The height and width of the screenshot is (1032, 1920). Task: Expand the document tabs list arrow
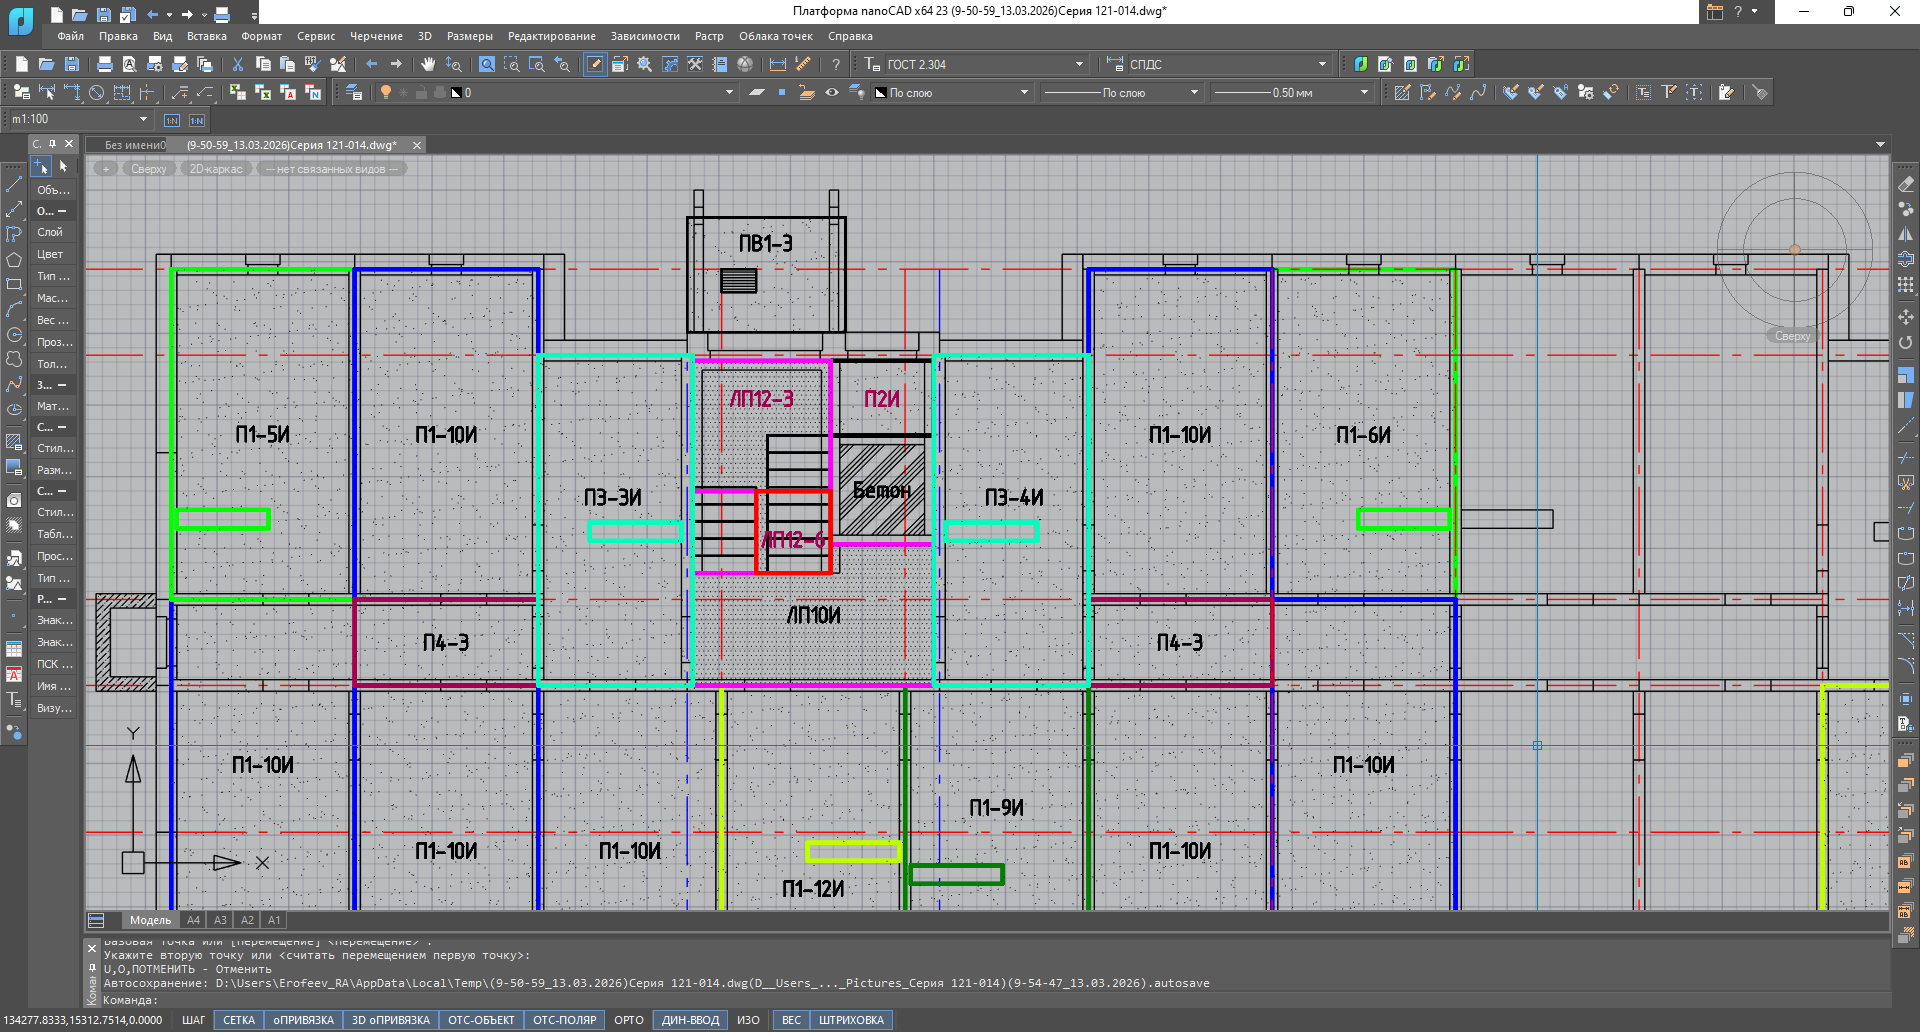pyautogui.click(x=1880, y=145)
